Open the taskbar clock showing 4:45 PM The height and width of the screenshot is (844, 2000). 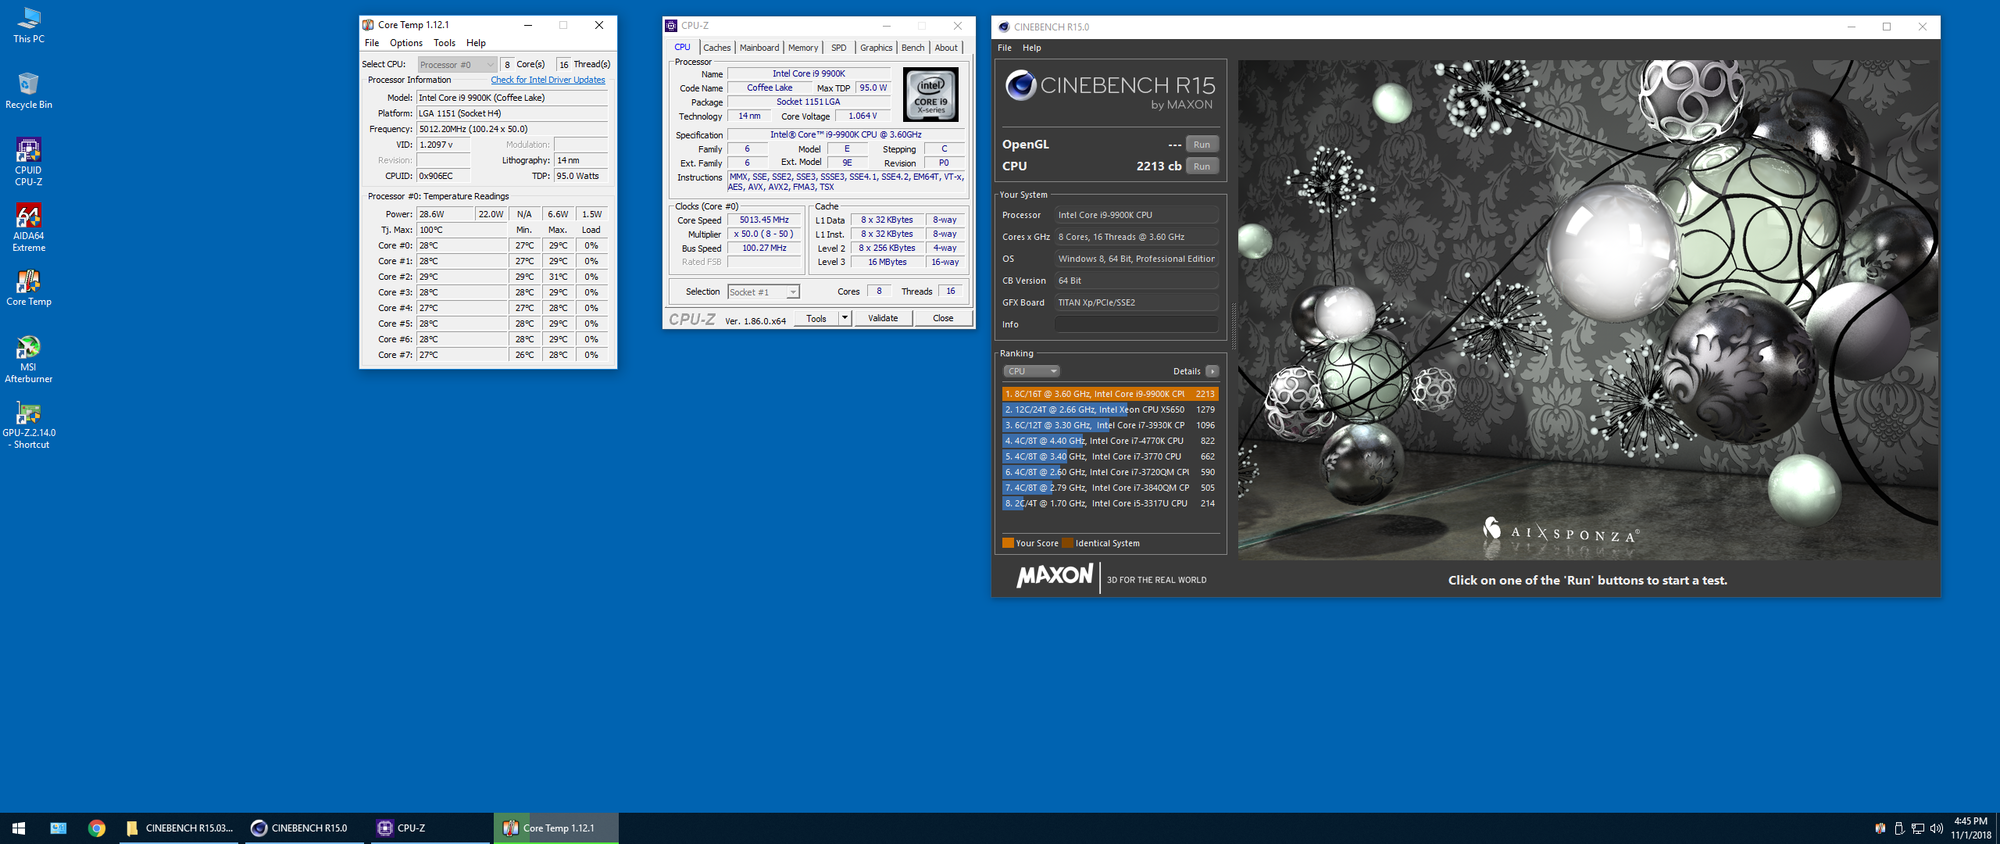pos(1970,828)
